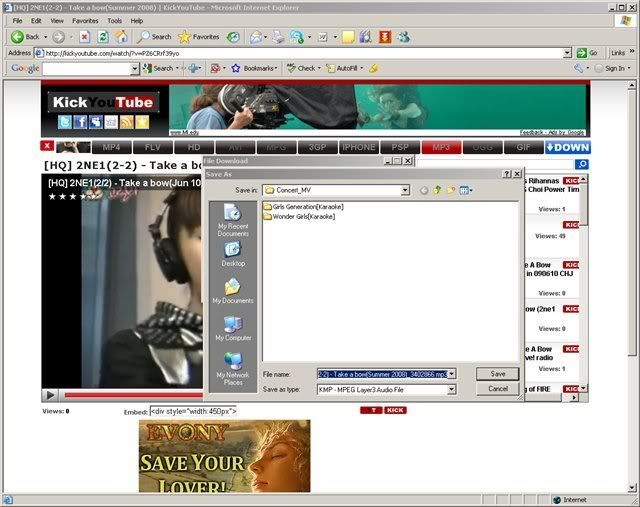Click the IE Back arrow icon
640x507 pixels.
pyautogui.click(x=17, y=37)
